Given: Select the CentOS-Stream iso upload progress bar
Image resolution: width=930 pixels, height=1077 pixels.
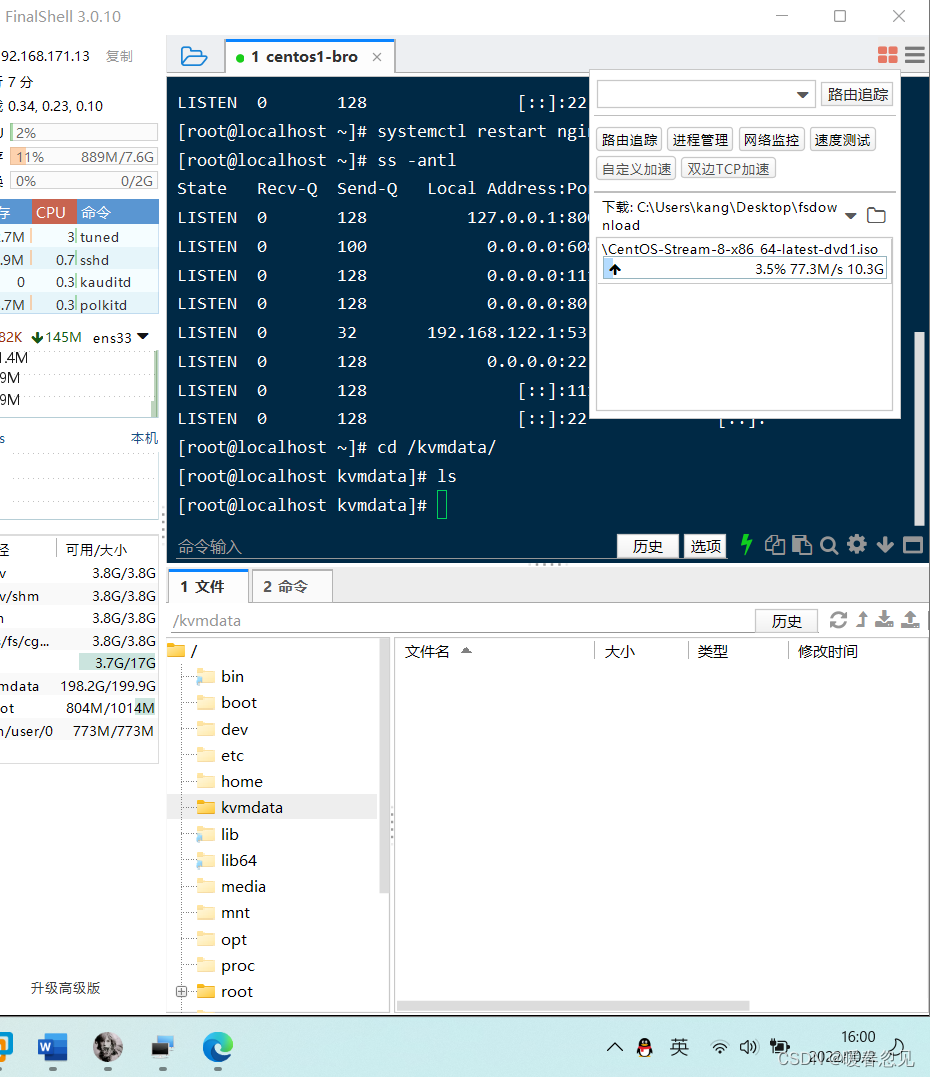Looking at the screenshot, I should [x=745, y=269].
